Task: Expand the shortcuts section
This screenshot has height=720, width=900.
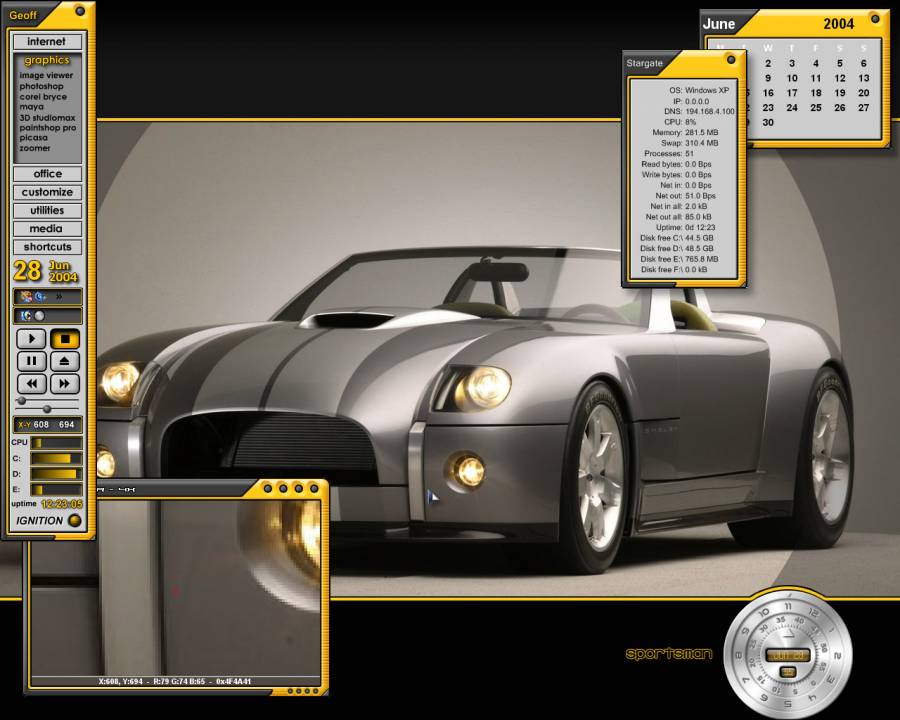Action: [47, 247]
